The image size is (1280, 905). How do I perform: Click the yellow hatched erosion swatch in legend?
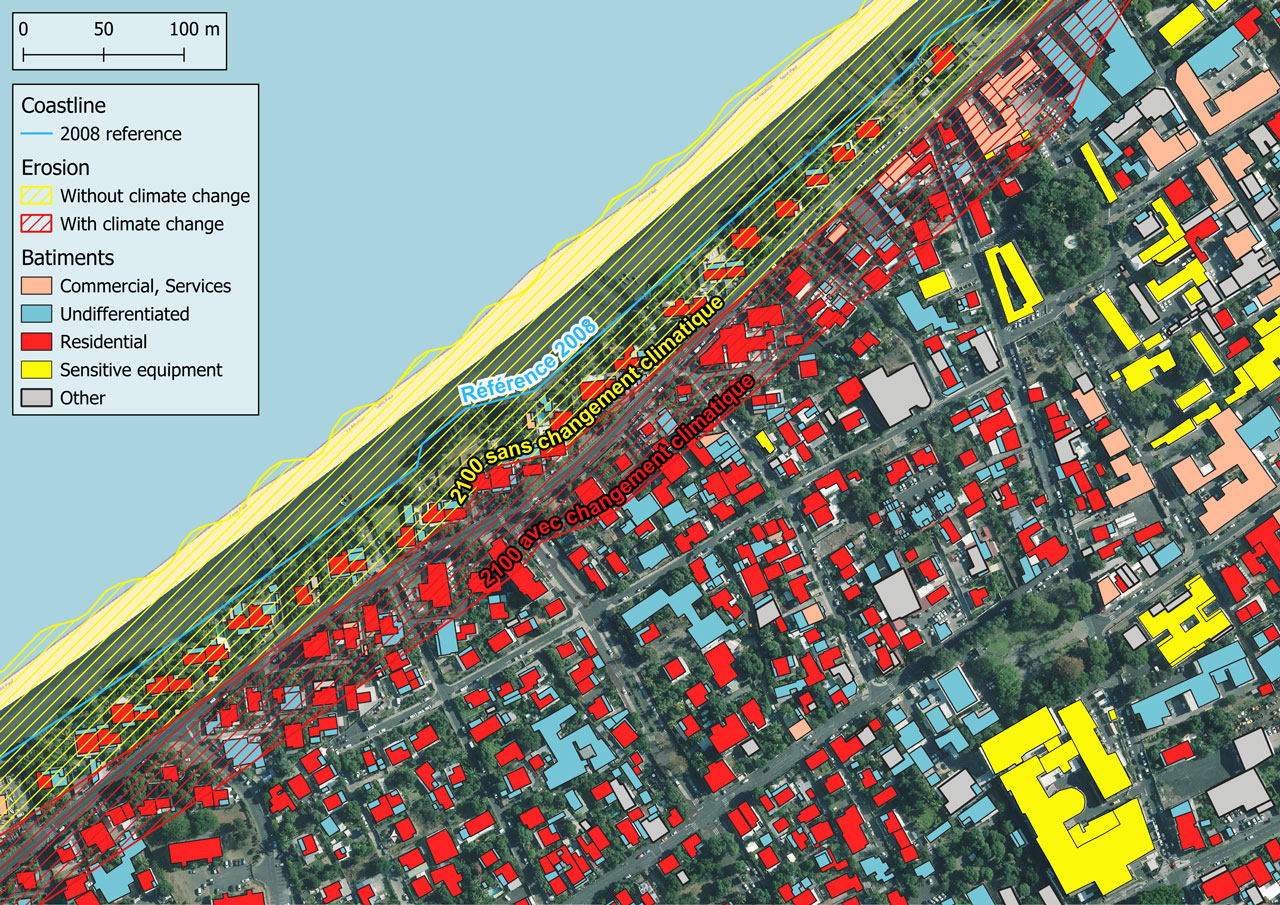coord(37,196)
